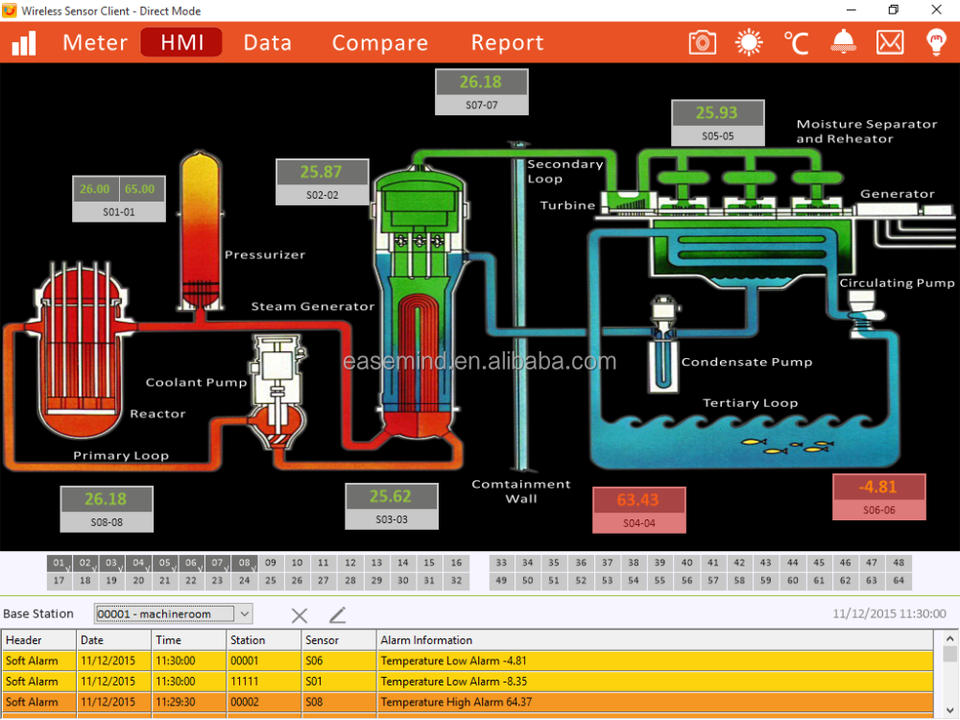Go to the Report tab

point(507,43)
